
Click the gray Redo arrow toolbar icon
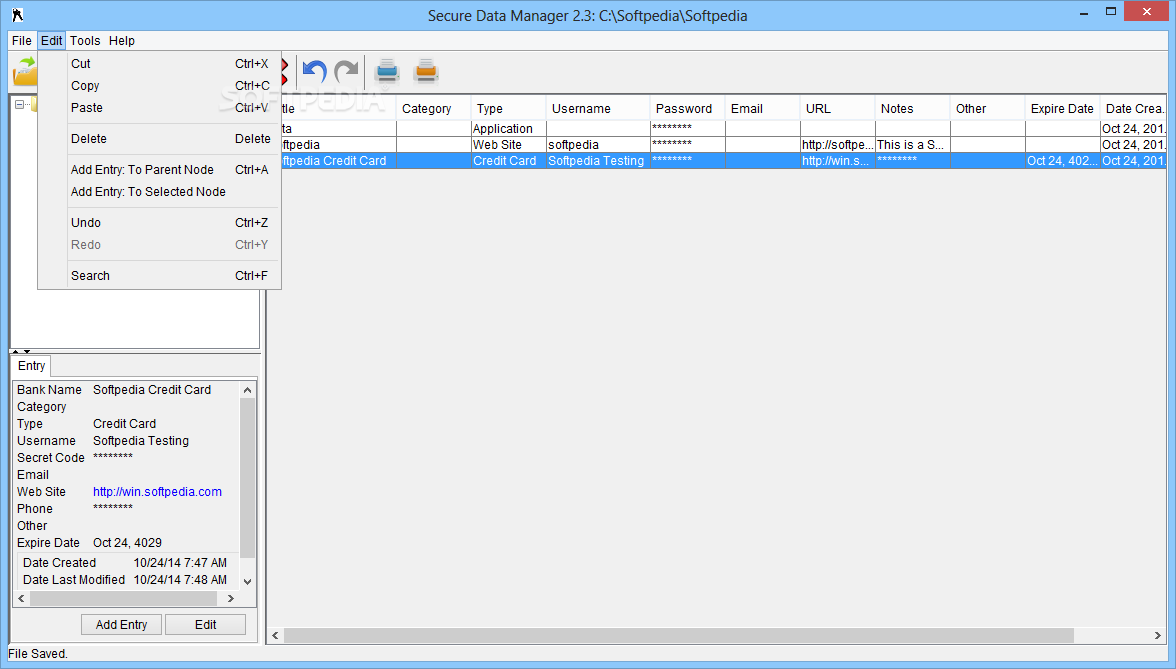click(346, 71)
